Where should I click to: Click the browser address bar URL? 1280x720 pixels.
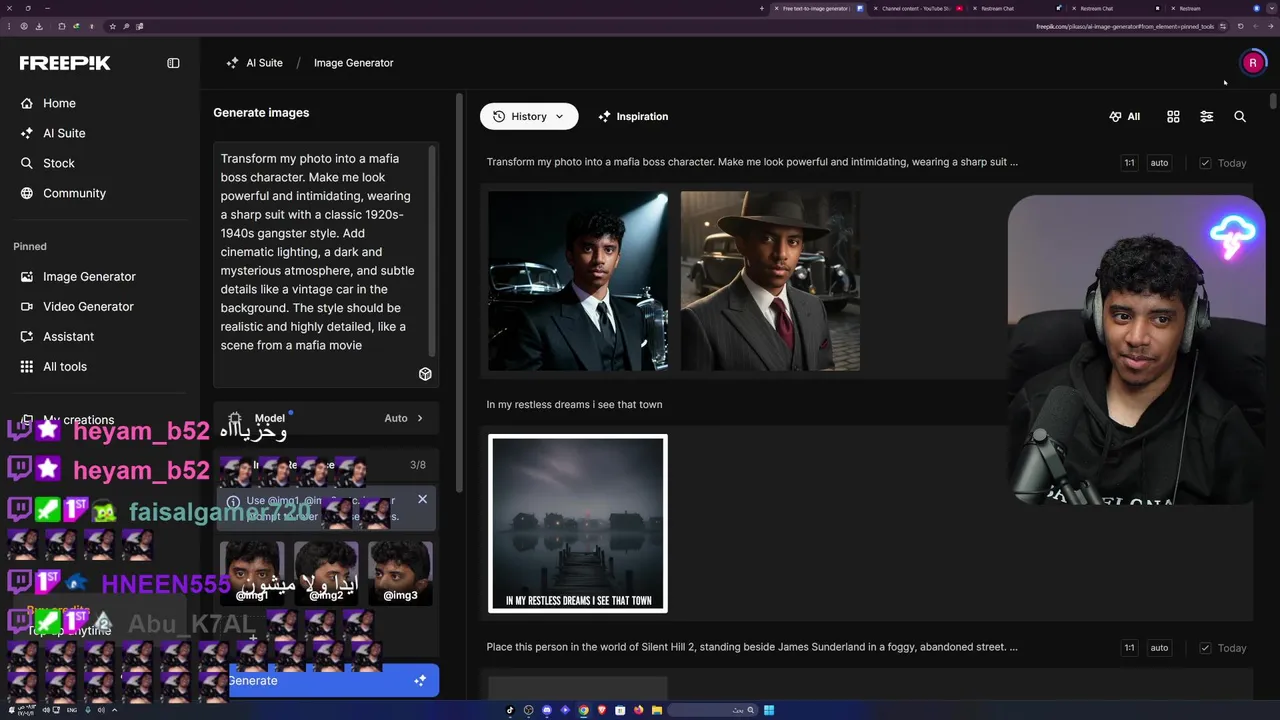click(x=1124, y=26)
